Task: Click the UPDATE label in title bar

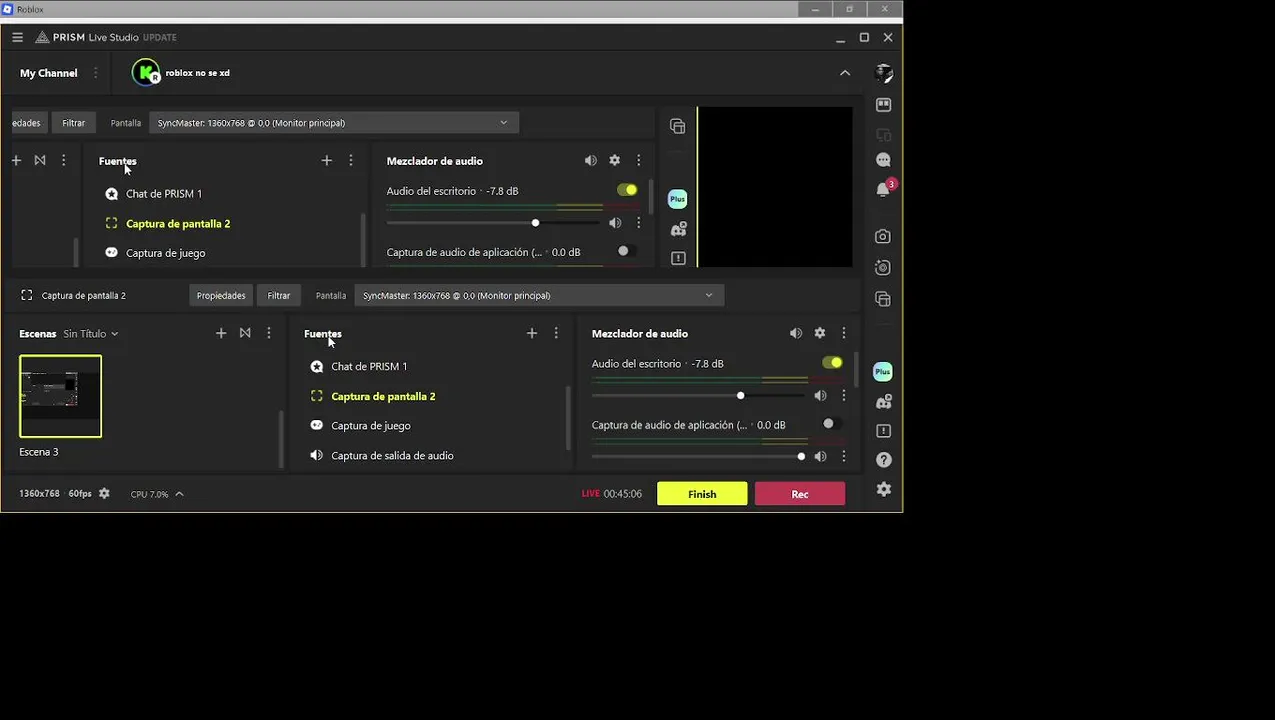Action: pyautogui.click(x=159, y=37)
